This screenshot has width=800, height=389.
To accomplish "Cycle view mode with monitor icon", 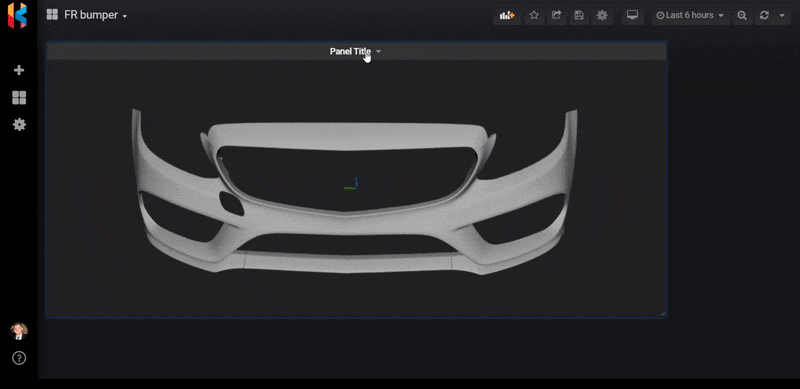I will (633, 15).
